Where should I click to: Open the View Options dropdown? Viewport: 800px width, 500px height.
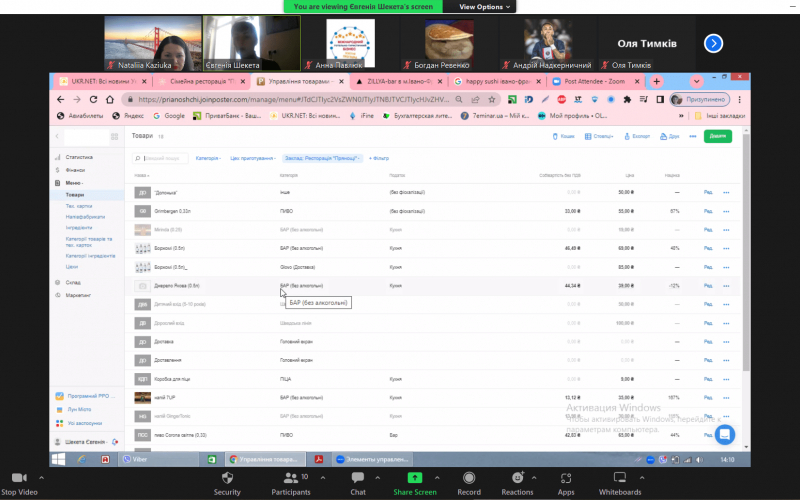(484, 7)
